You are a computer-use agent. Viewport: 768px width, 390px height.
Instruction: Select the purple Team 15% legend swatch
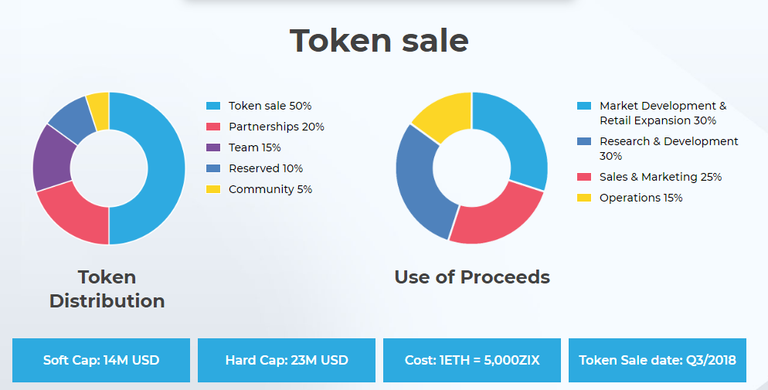pyautogui.click(x=213, y=147)
